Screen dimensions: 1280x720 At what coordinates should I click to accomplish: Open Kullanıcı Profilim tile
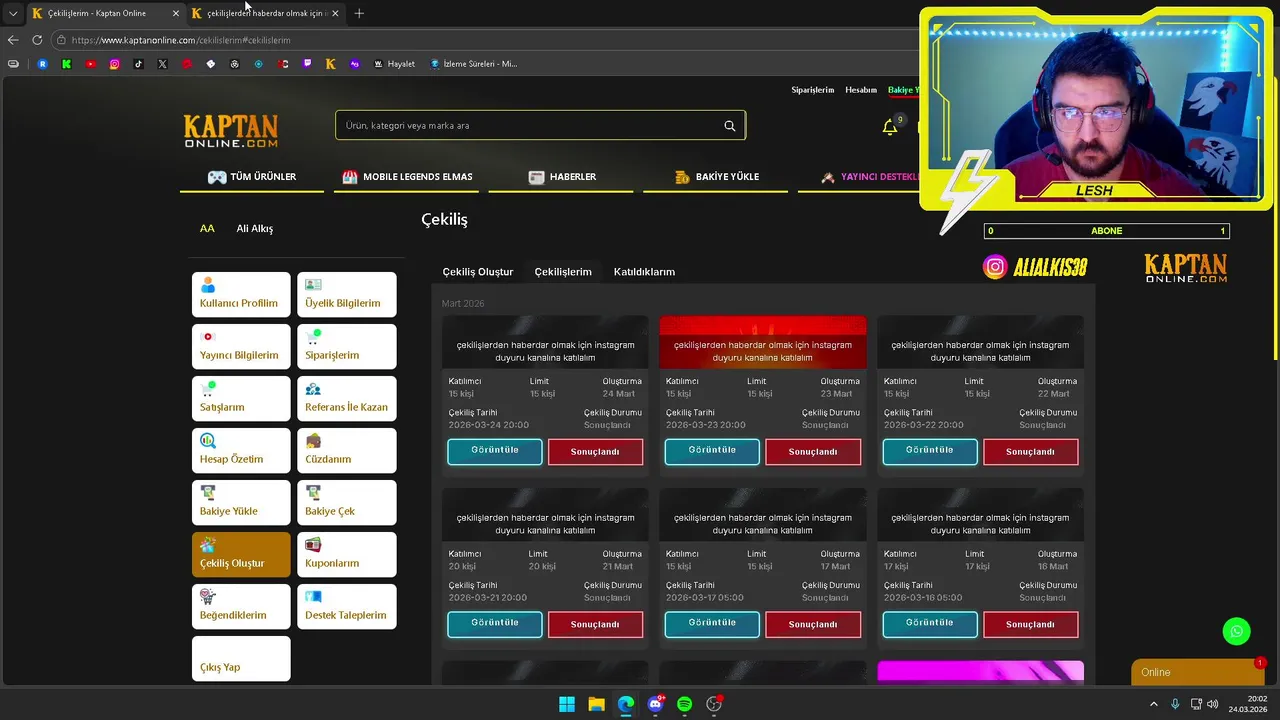click(241, 294)
